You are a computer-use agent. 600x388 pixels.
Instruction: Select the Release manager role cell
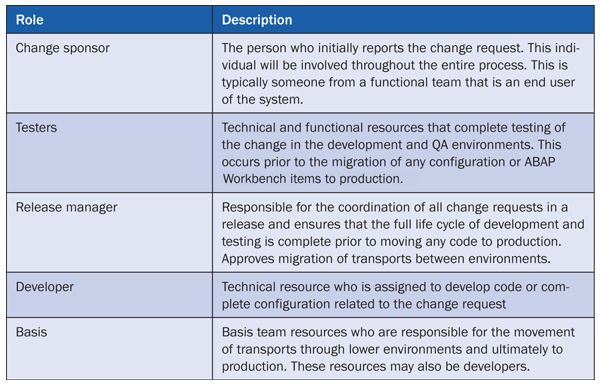(109, 232)
